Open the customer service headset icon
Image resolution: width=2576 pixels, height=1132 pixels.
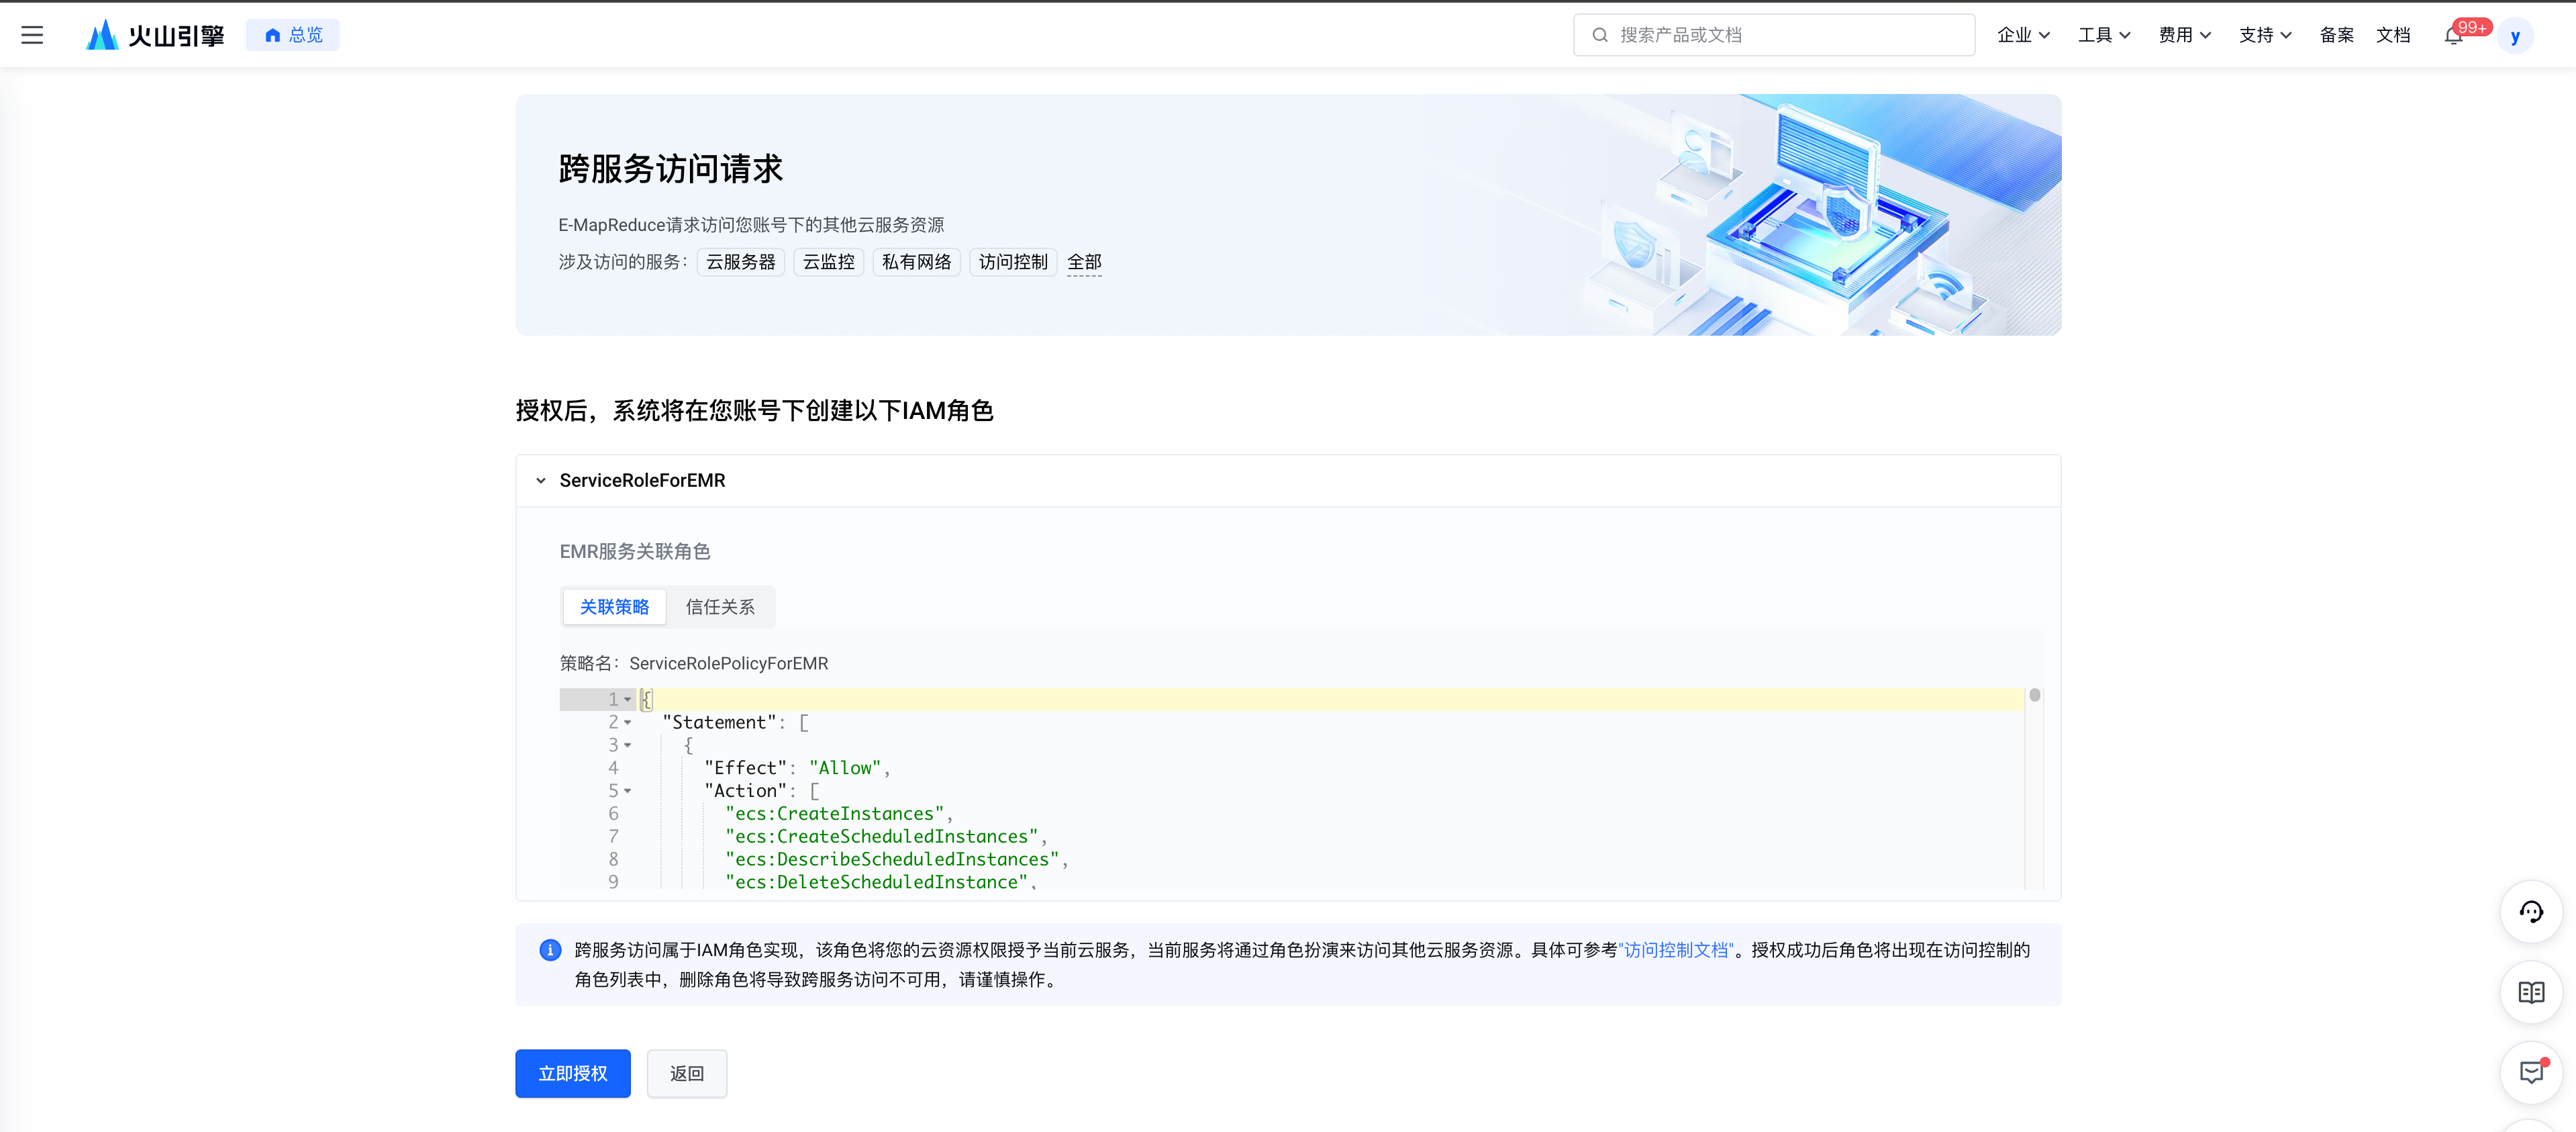2531,912
